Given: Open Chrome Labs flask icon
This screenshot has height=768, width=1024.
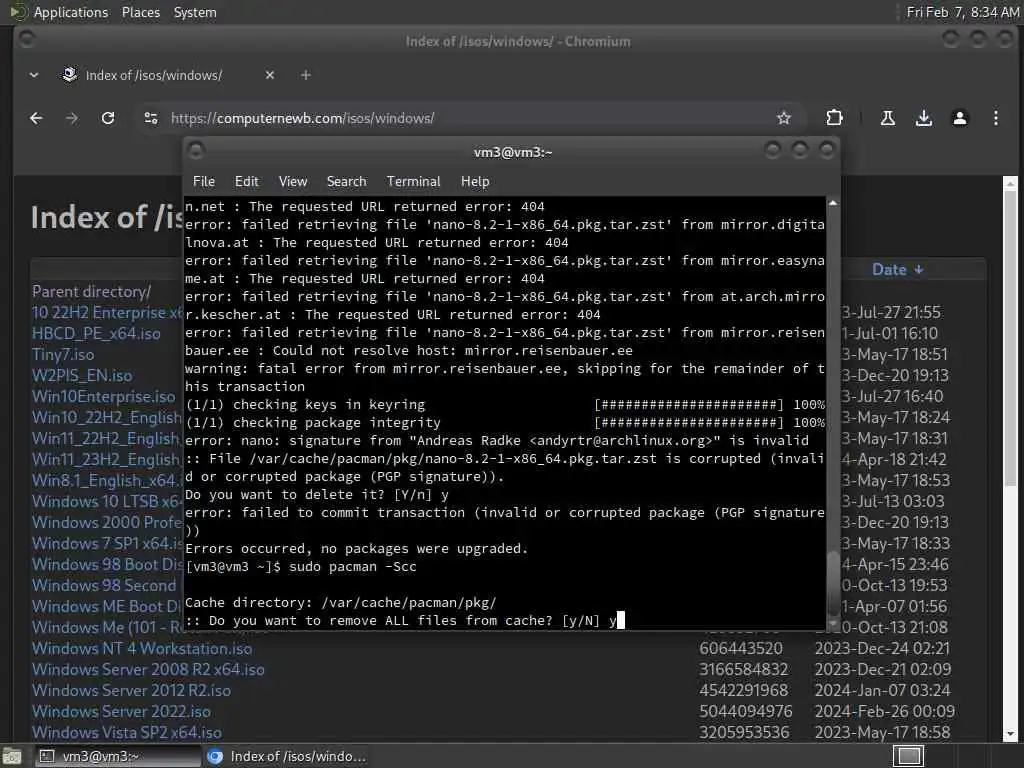Looking at the screenshot, I should point(888,118).
